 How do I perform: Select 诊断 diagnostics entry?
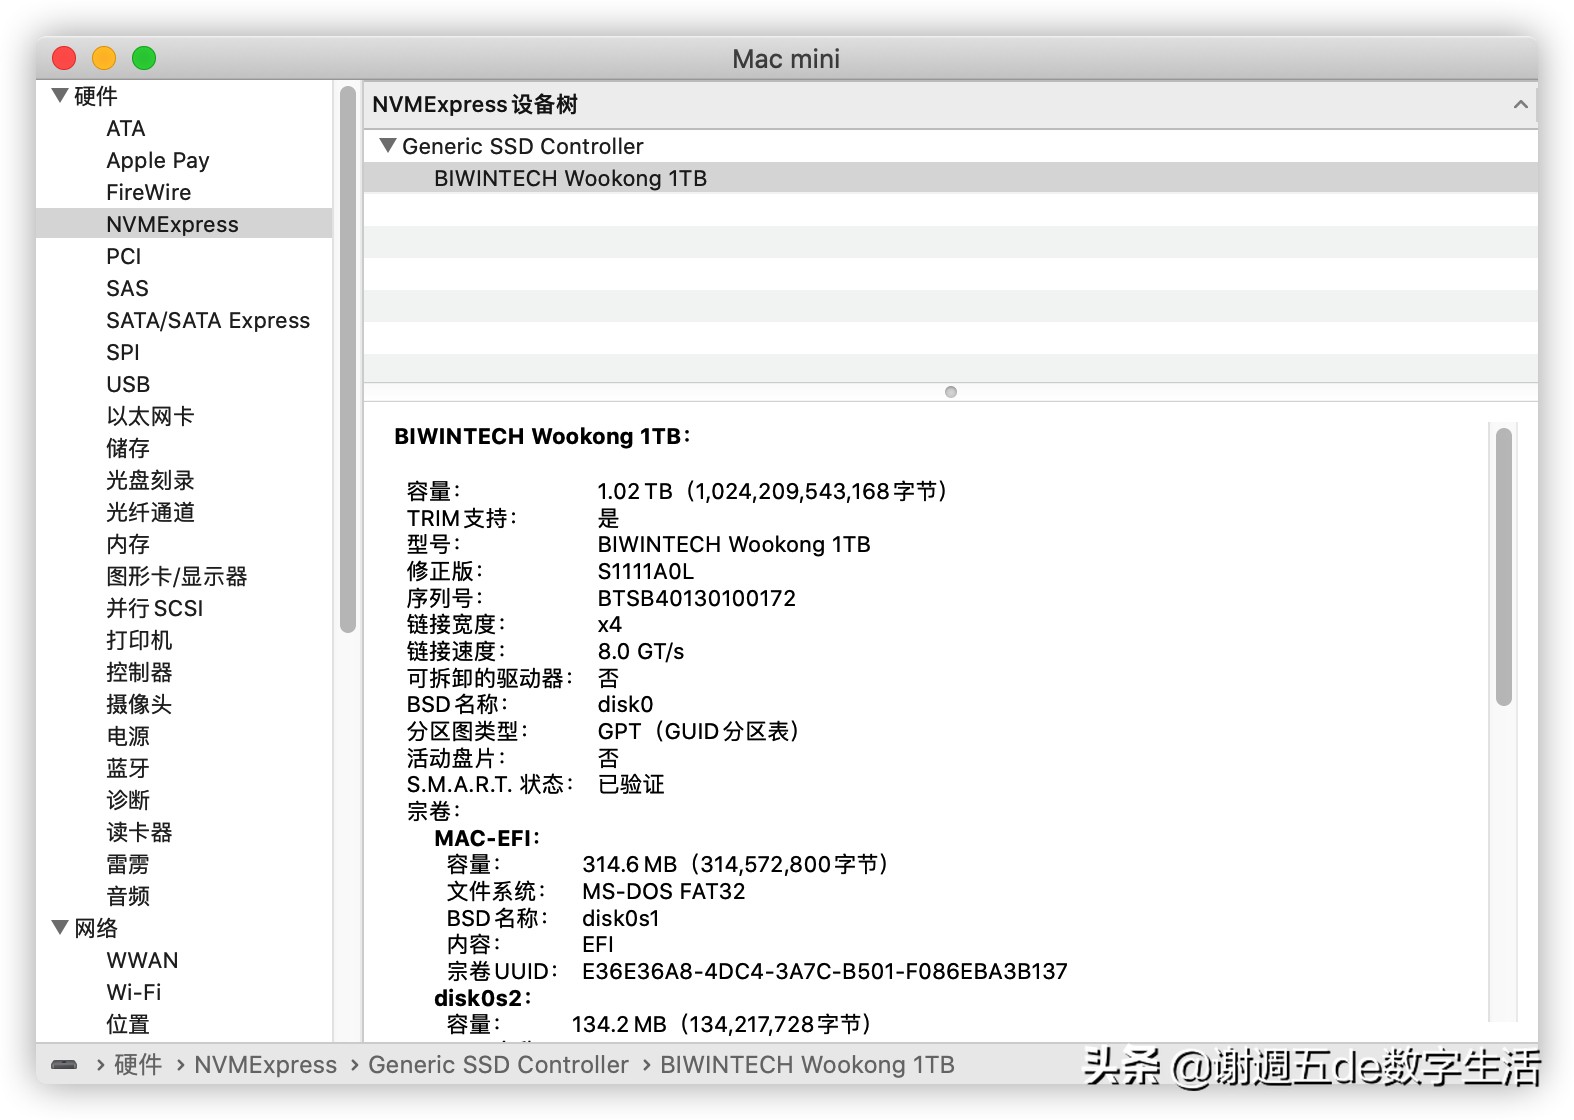pos(128,800)
